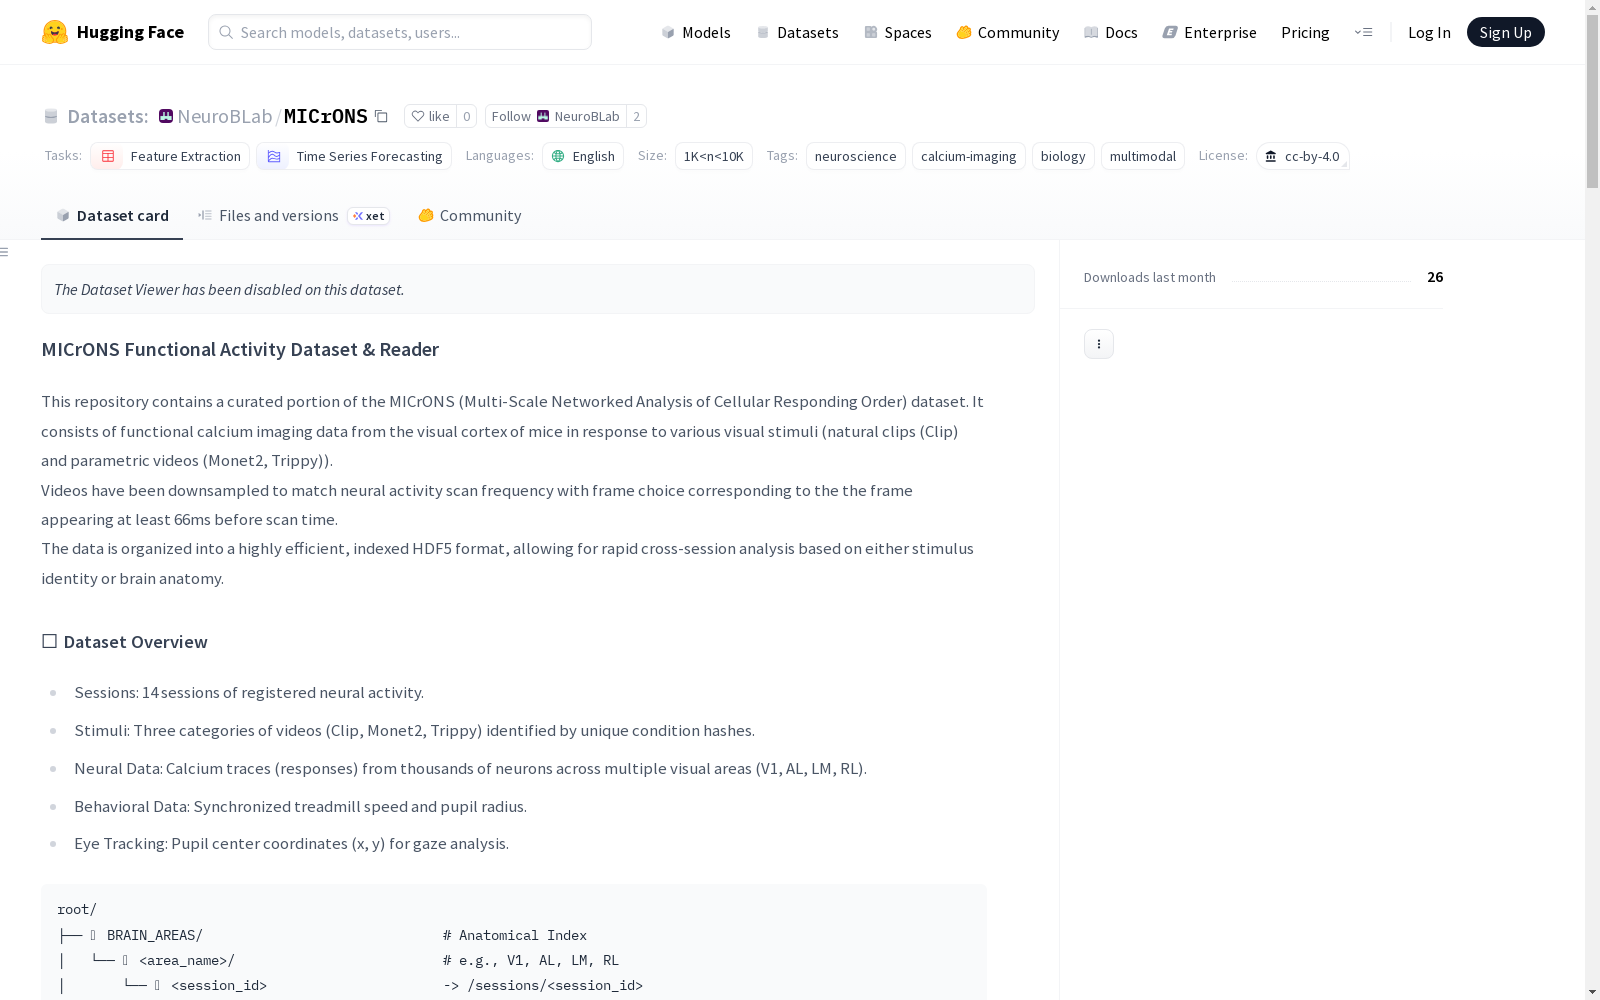The height and width of the screenshot is (1000, 1600).
Task: Click the Datasets: breadcrumb label
Action: coord(107,116)
